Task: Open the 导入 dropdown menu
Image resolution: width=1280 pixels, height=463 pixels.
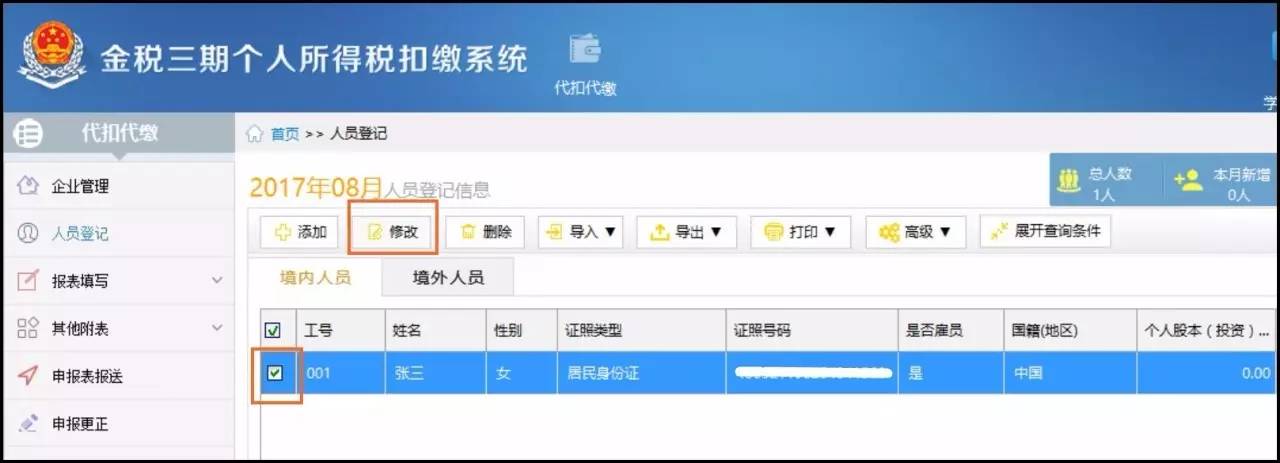Action: (x=581, y=232)
